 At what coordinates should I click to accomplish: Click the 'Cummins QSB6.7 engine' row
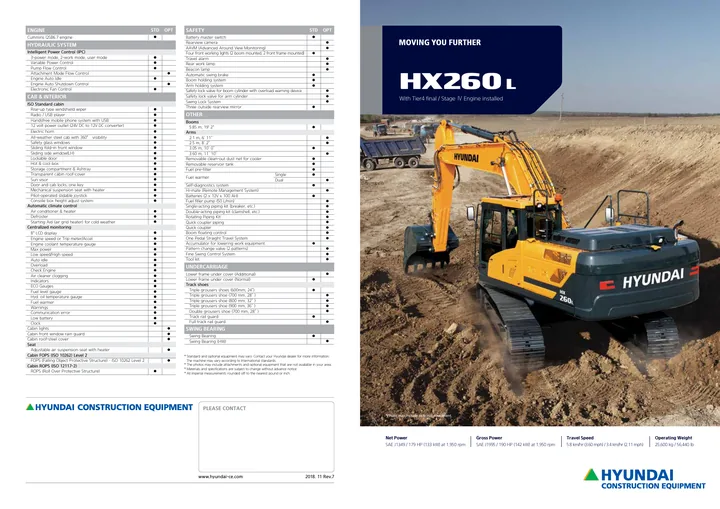coord(101,37)
